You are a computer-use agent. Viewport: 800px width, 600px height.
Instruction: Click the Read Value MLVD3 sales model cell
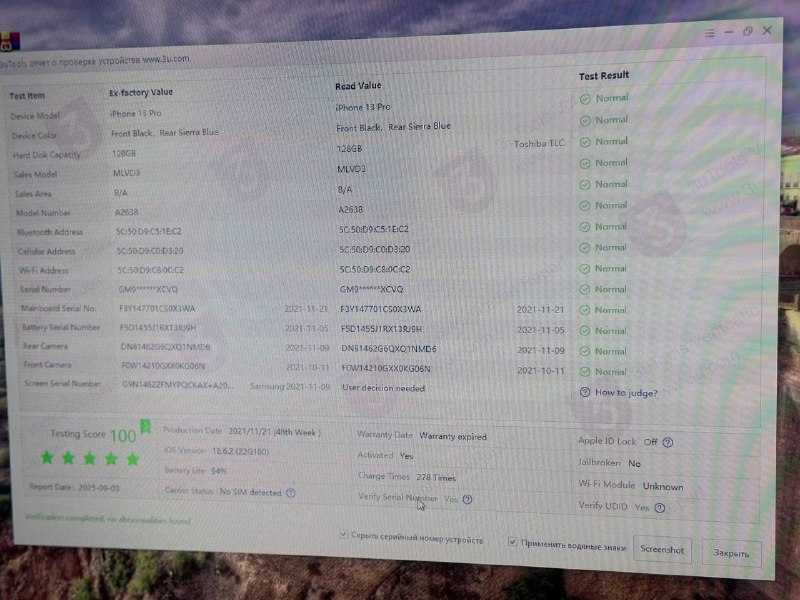[351, 169]
